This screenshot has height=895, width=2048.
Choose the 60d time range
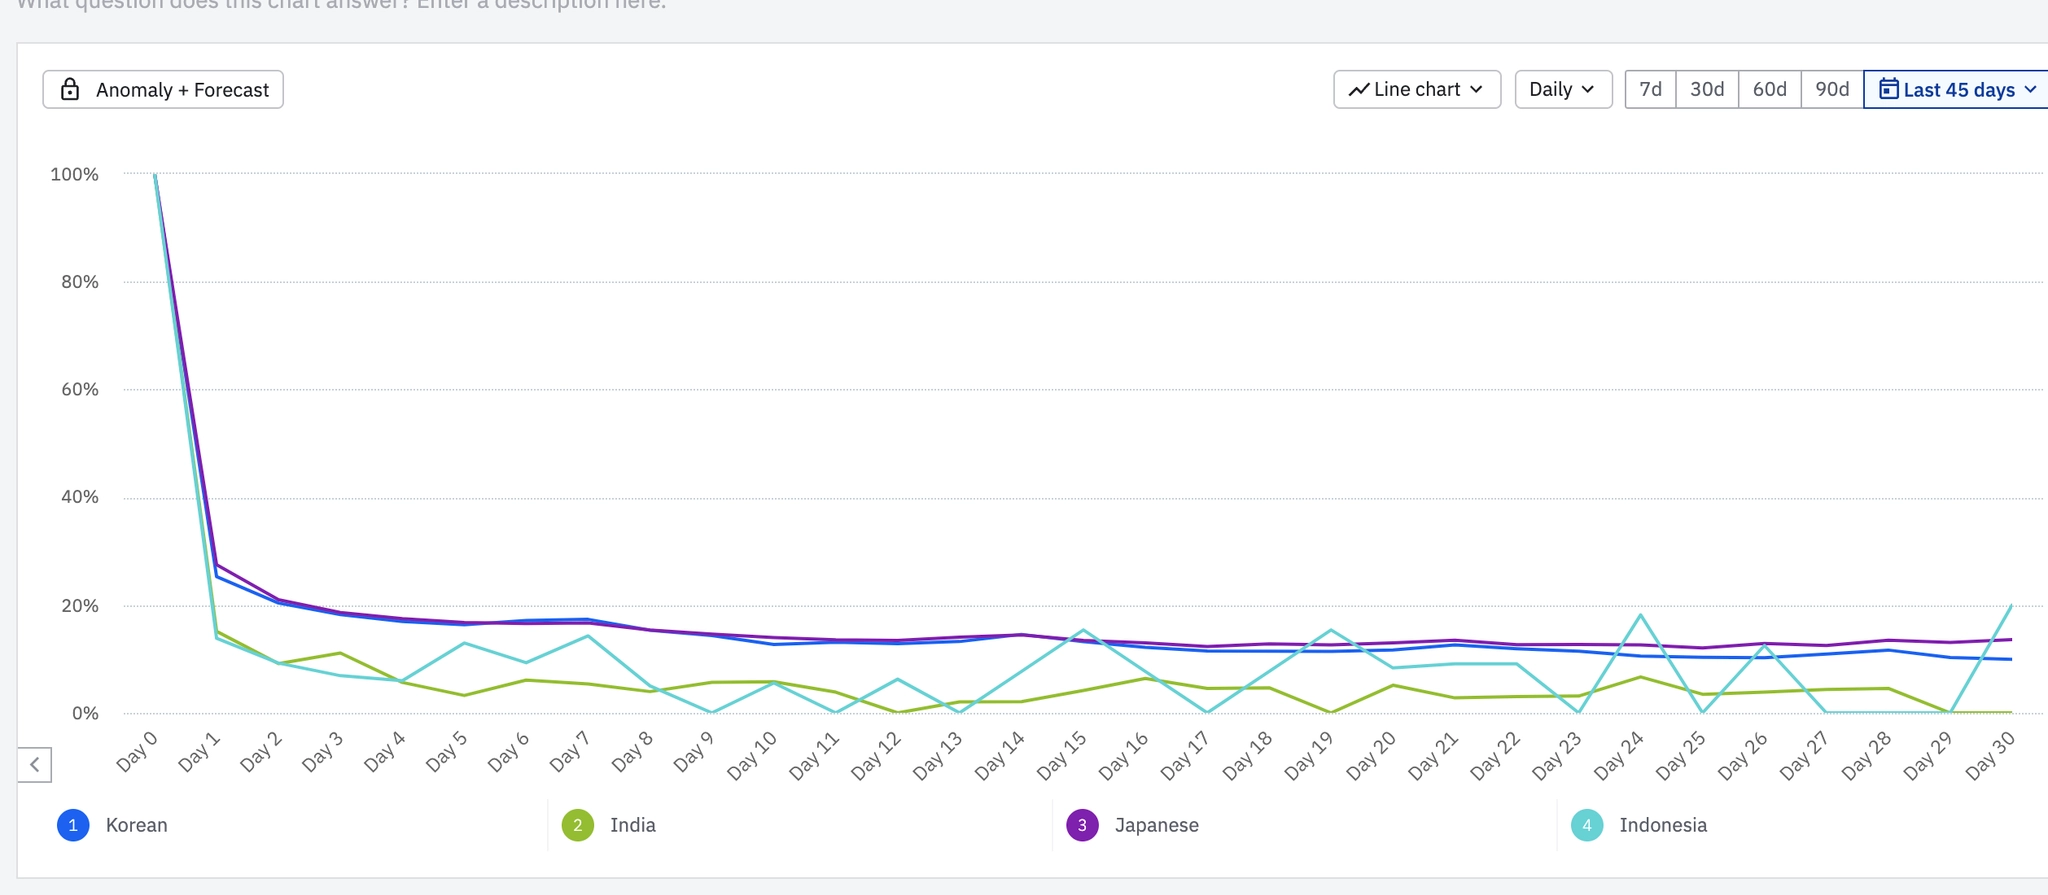[x=1769, y=90]
